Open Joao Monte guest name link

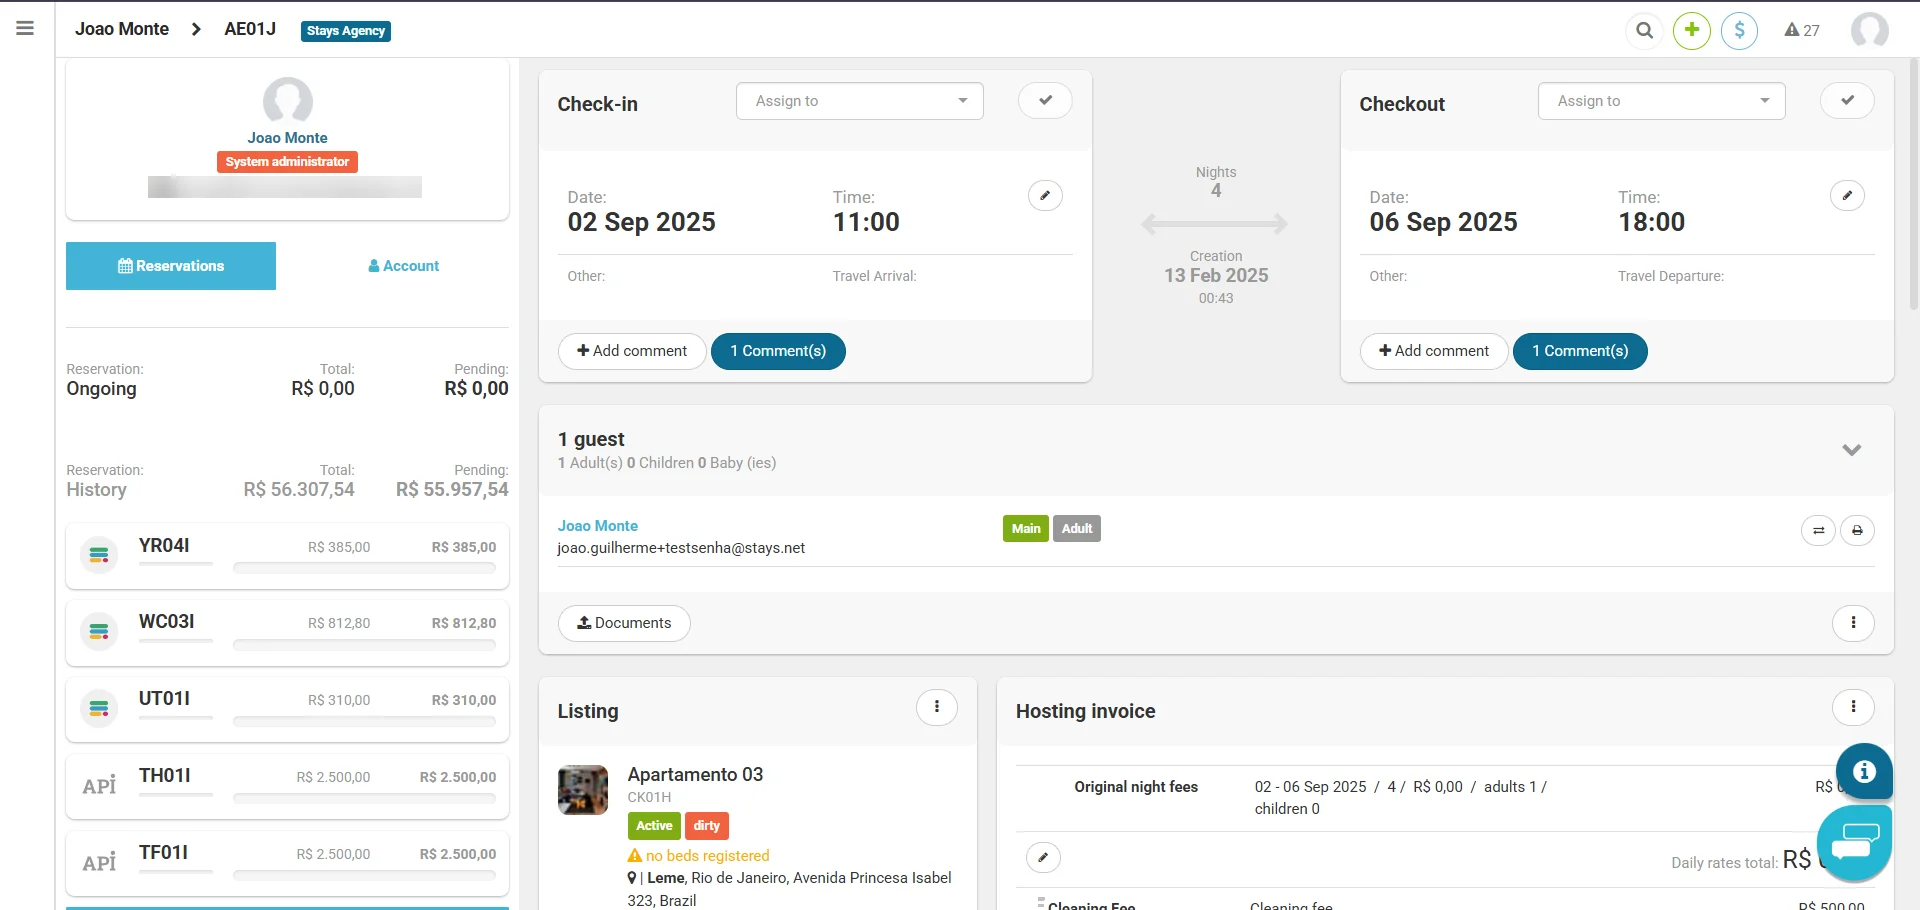(x=598, y=526)
